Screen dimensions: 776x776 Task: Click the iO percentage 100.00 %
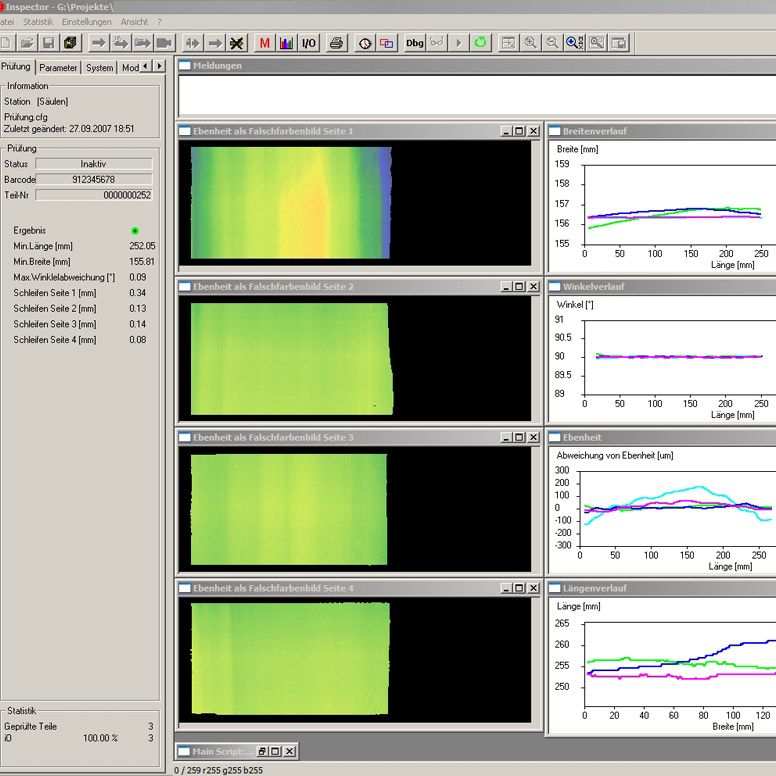(x=100, y=738)
